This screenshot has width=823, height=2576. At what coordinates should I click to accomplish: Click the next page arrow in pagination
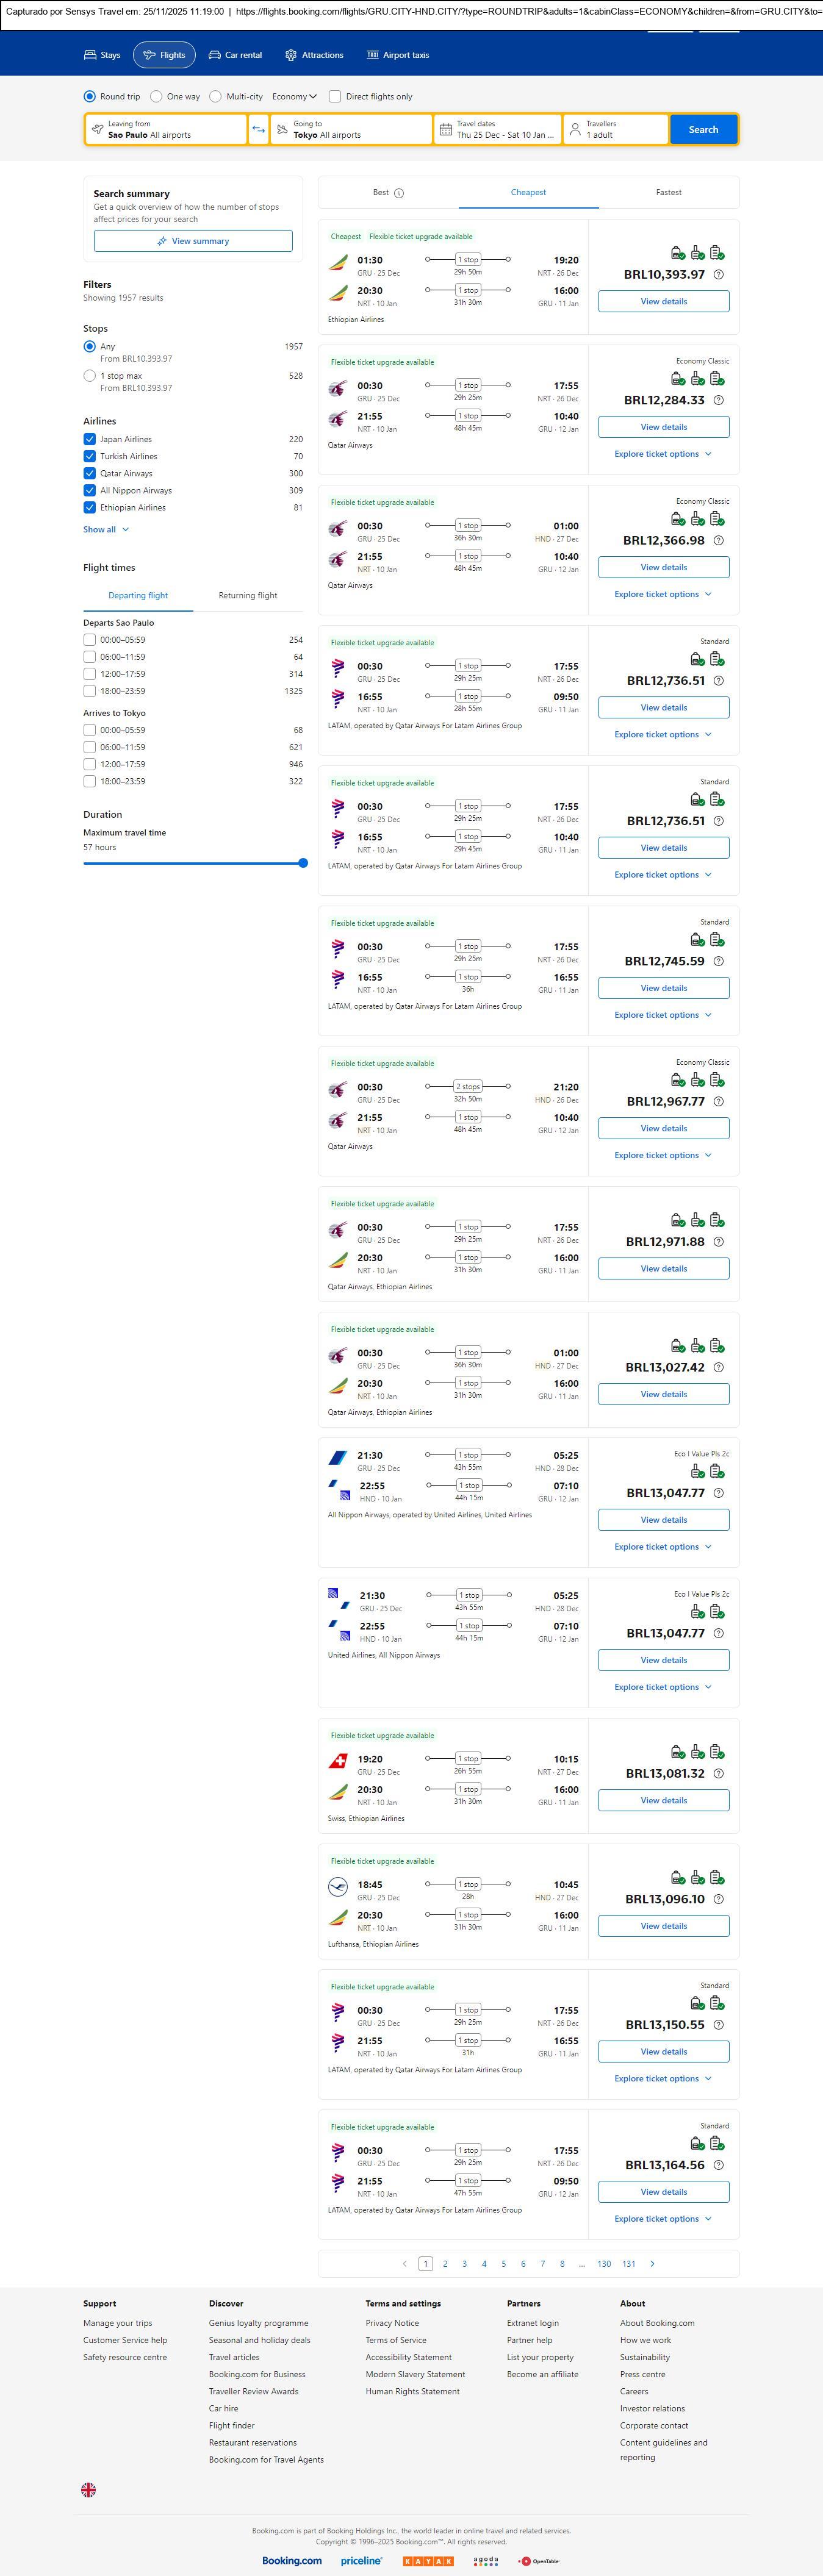[x=652, y=2264]
